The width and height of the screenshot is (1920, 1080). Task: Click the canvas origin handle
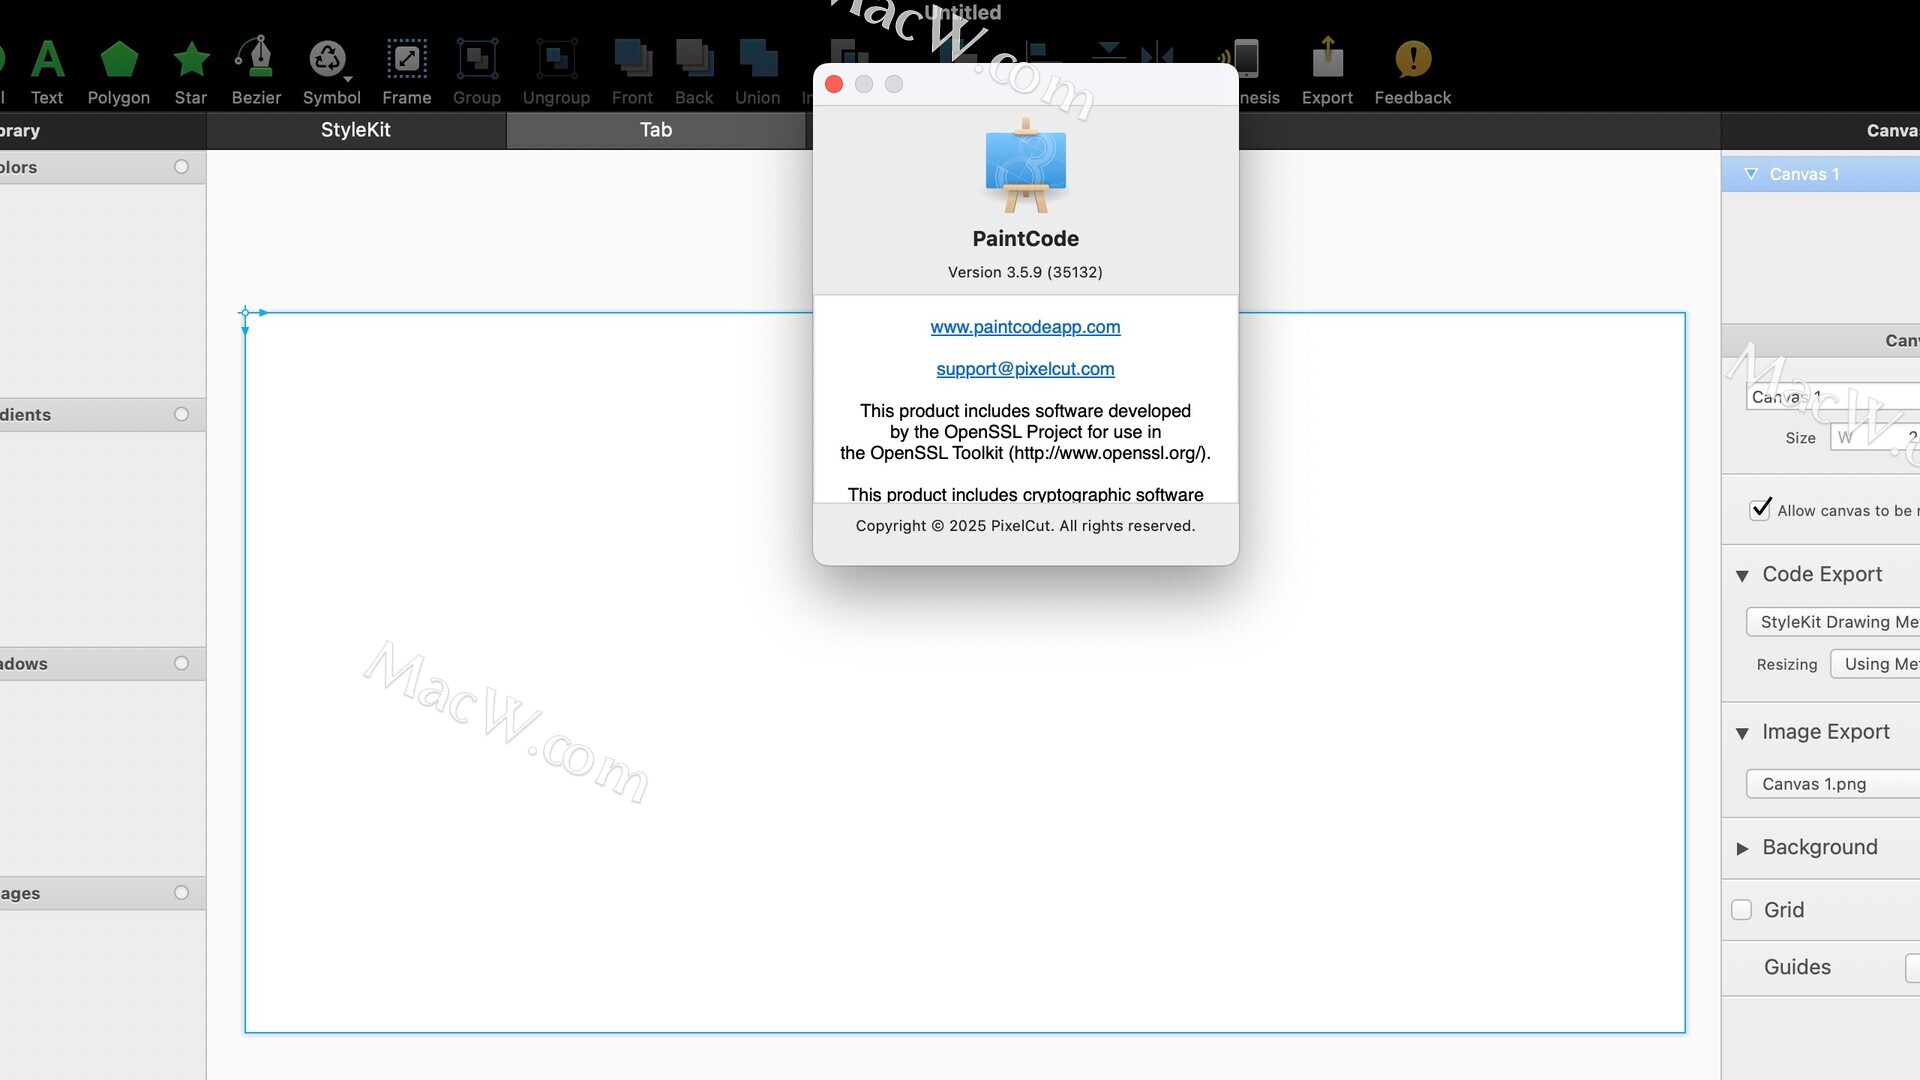click(245, 313)
